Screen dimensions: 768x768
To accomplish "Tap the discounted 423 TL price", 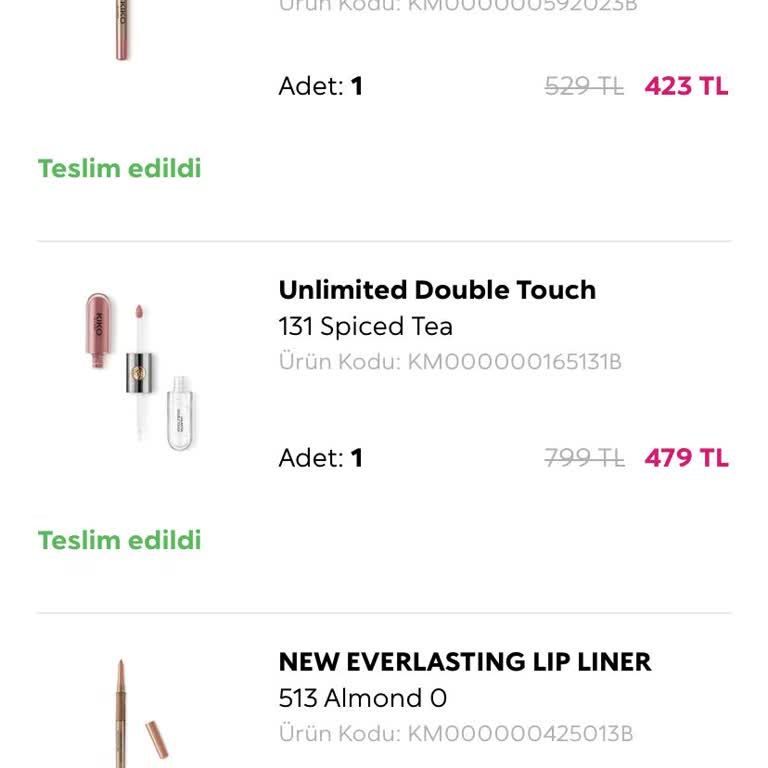I will pyautogui.click(x=686, y=86).
